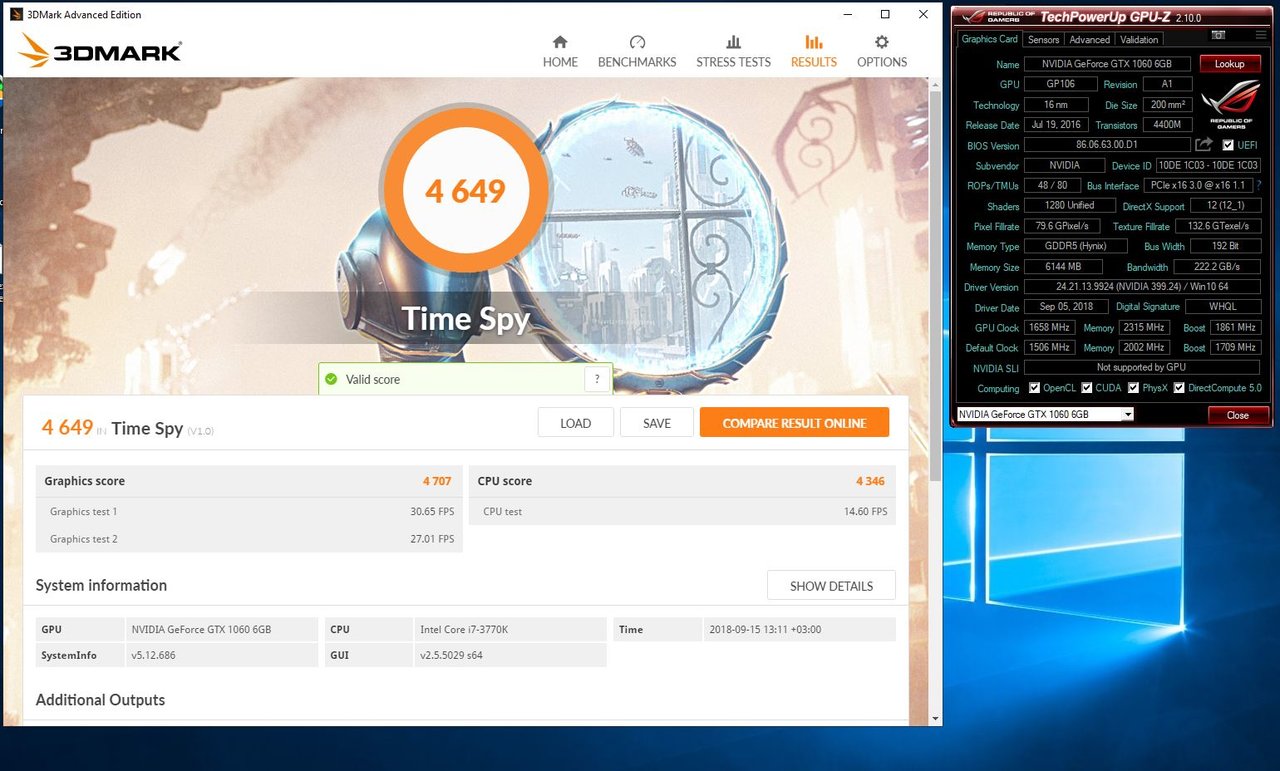Click the Bus Interface question mark icon

[x=1259, y=185]
